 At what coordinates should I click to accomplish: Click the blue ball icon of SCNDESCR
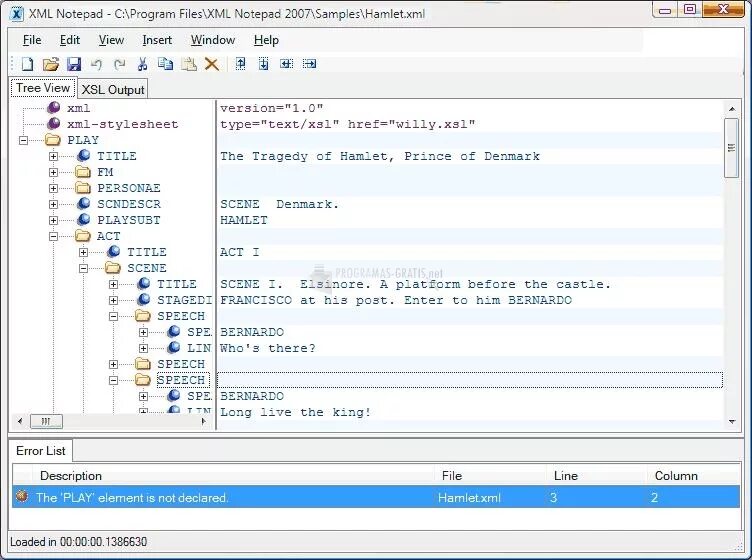click(83, 203)
